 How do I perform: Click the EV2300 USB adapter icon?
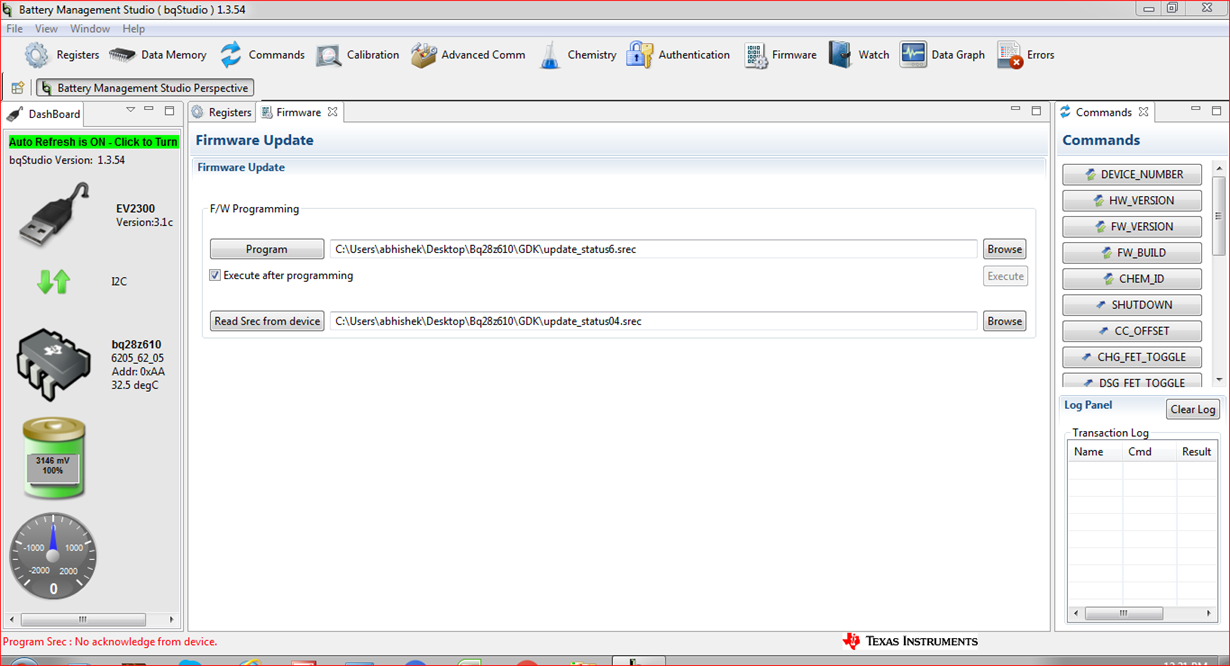(55, 214)
